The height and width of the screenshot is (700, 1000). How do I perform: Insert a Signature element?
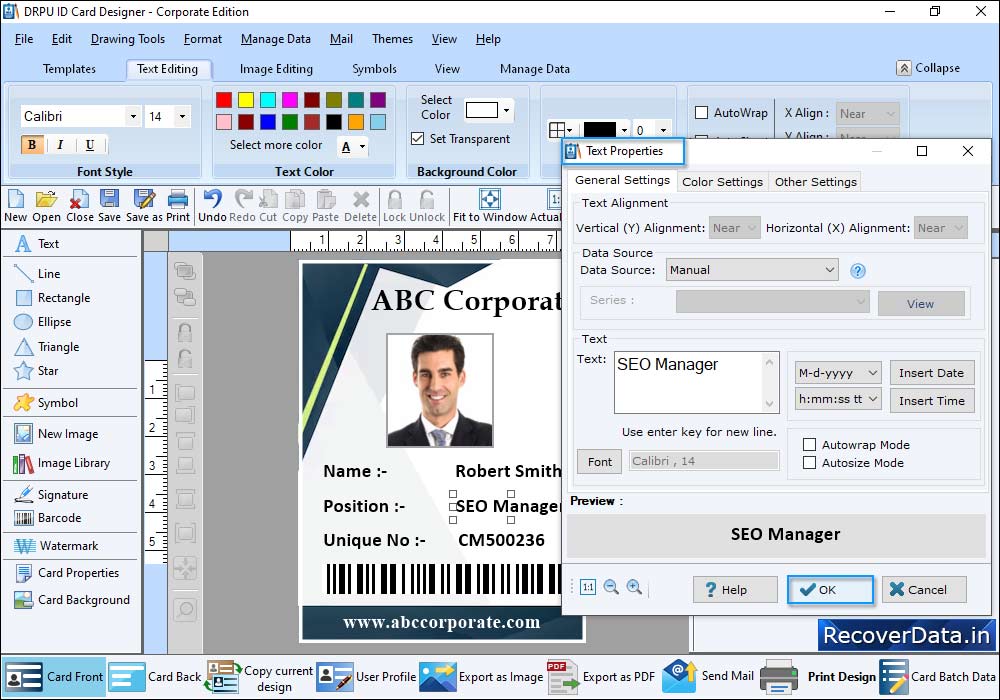point(52,495)
